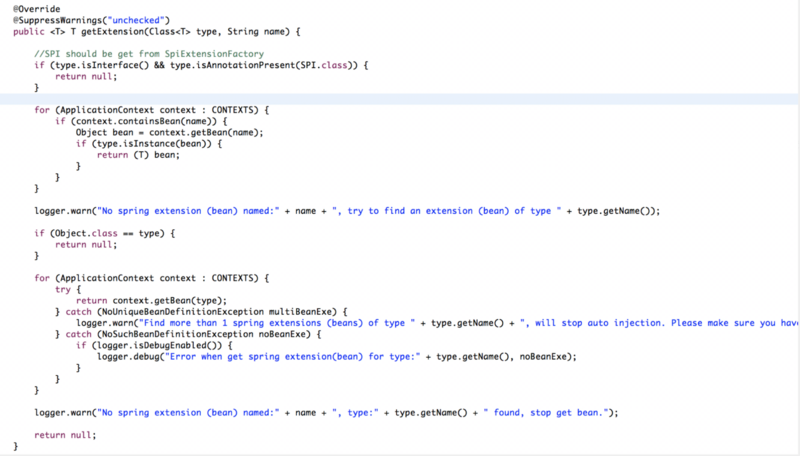The height and width of the screenshot is (456, 800).
Task: Click first logger.warn 'No spring extension' line
Action: tap(347, 211)
